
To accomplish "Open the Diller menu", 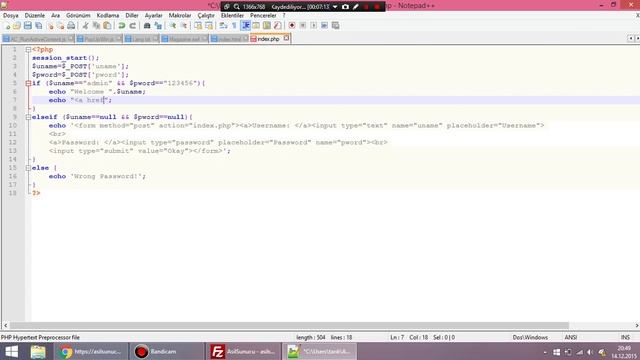I will point(132,16).
